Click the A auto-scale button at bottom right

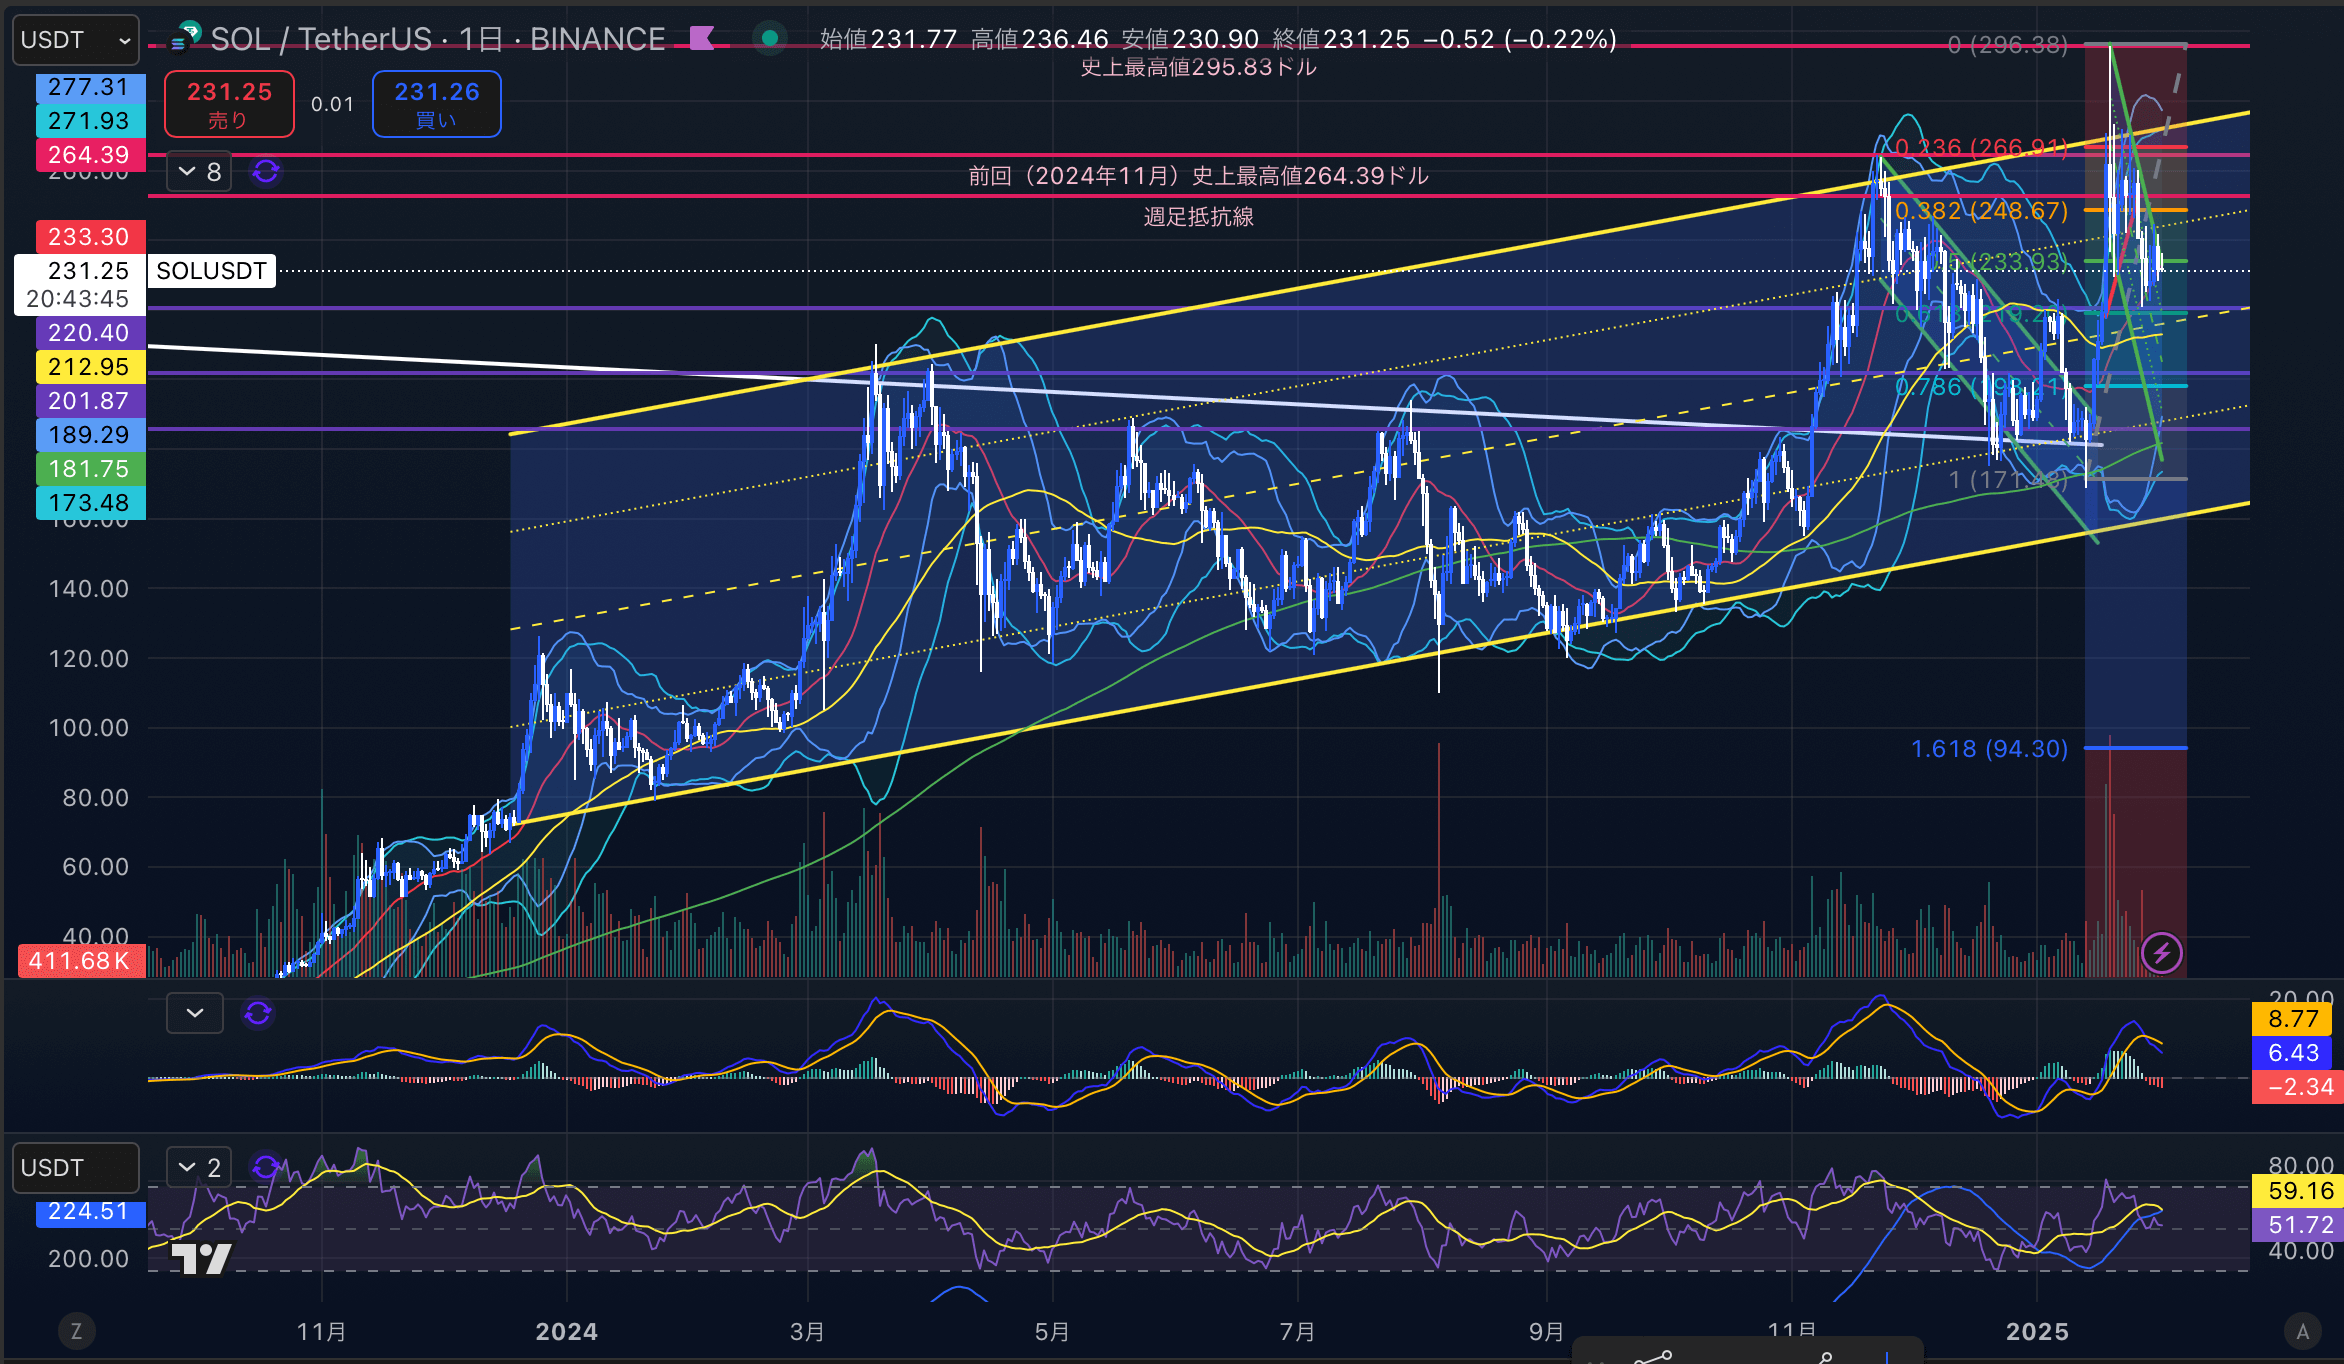click(x=2303, y=1331)
